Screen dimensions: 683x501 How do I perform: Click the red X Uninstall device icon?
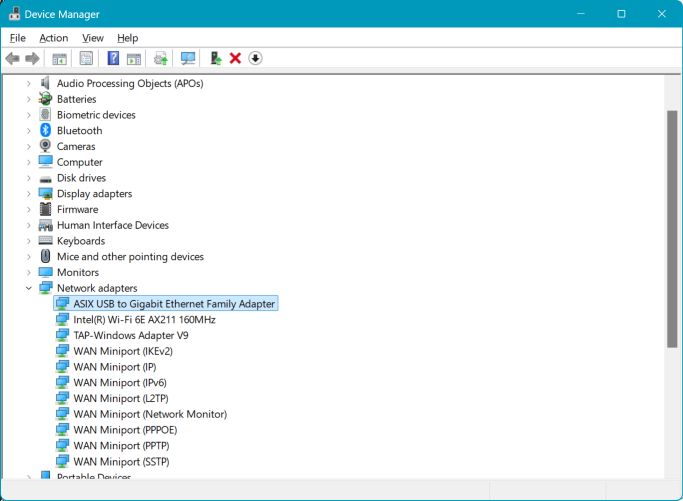click(x=235, y=58)
